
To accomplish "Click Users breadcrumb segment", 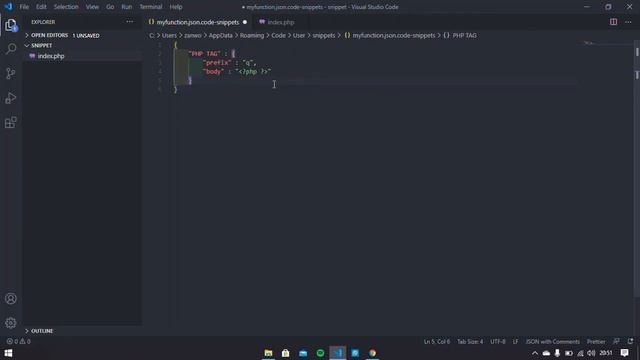I will click(169, 36).
